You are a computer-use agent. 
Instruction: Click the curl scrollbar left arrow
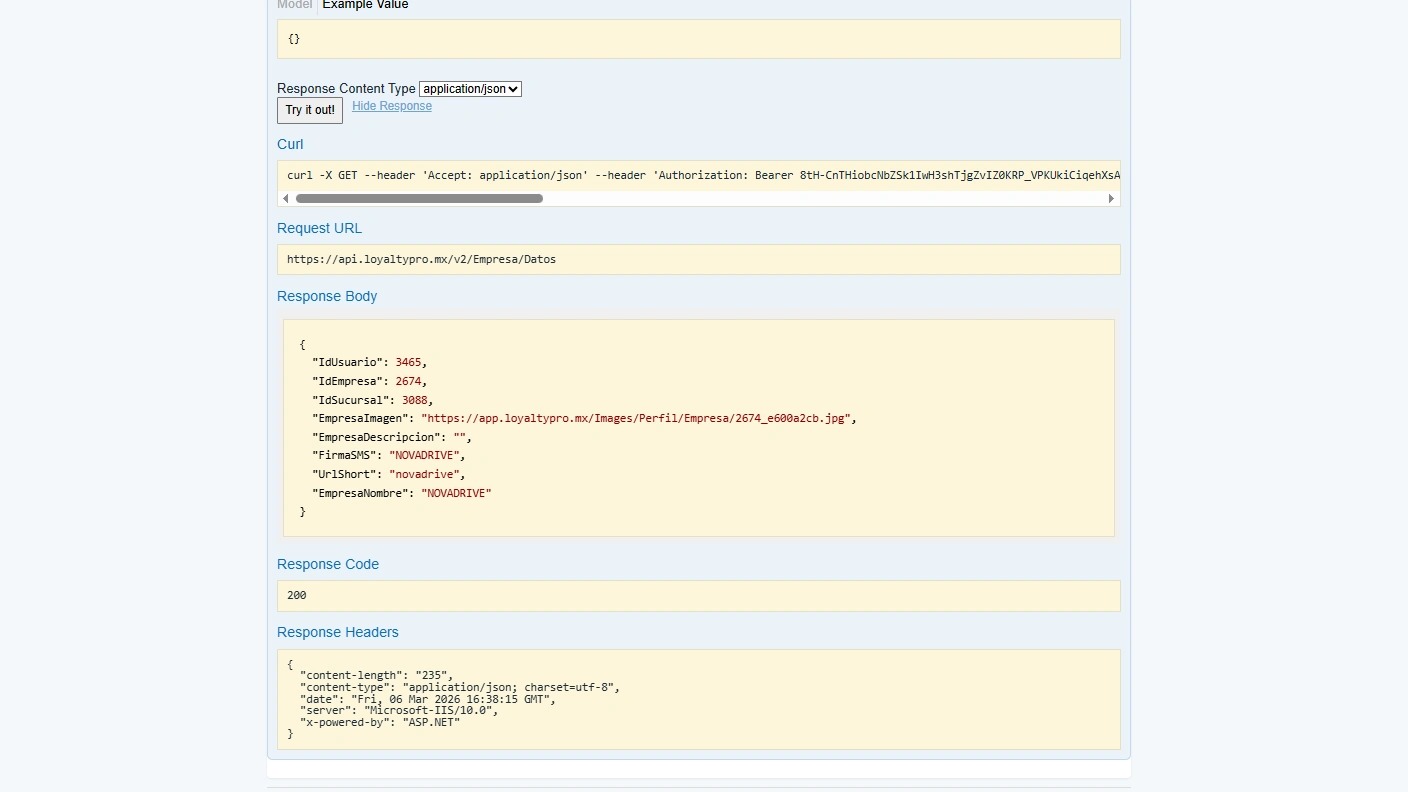click(x=286, y=199)
